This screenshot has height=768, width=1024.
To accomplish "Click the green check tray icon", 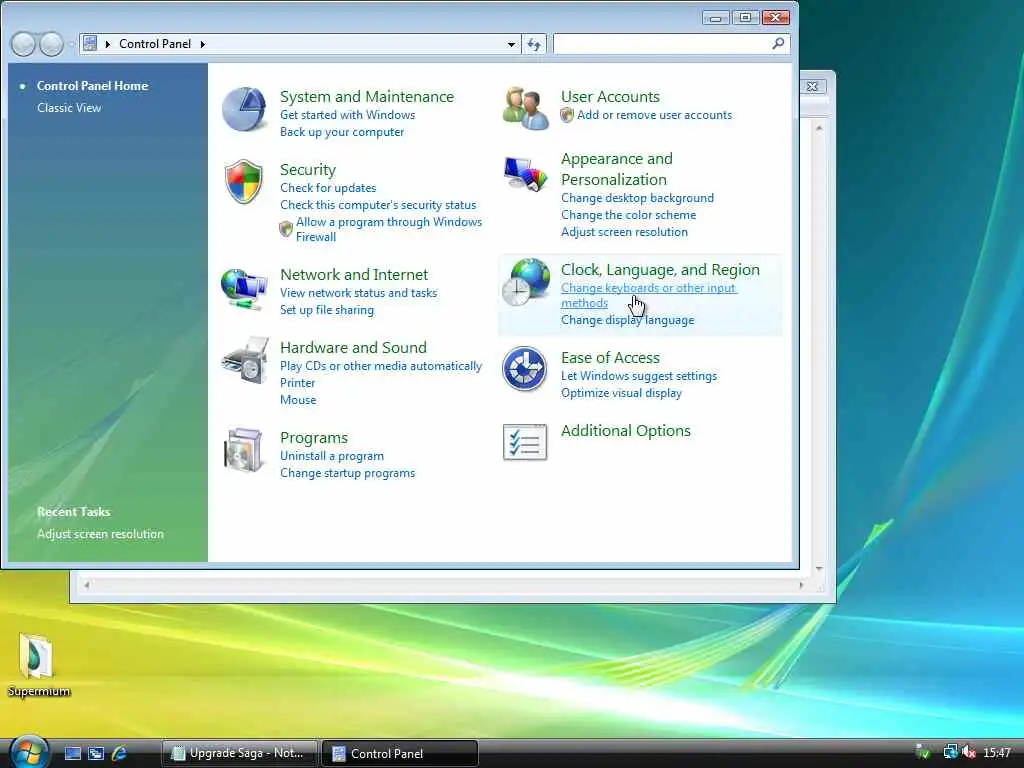I will pos(923,753).
